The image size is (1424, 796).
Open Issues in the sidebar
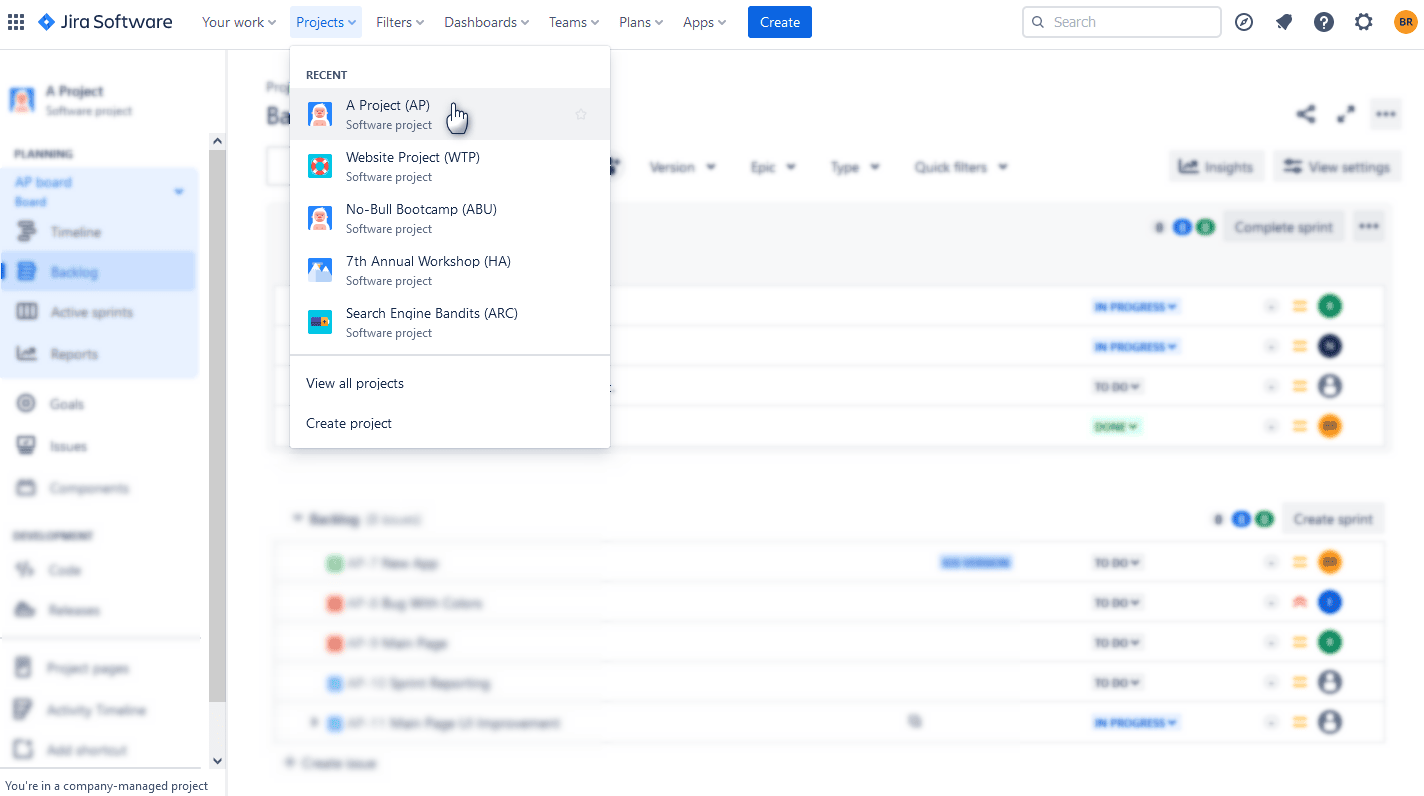tap(100, 446)
